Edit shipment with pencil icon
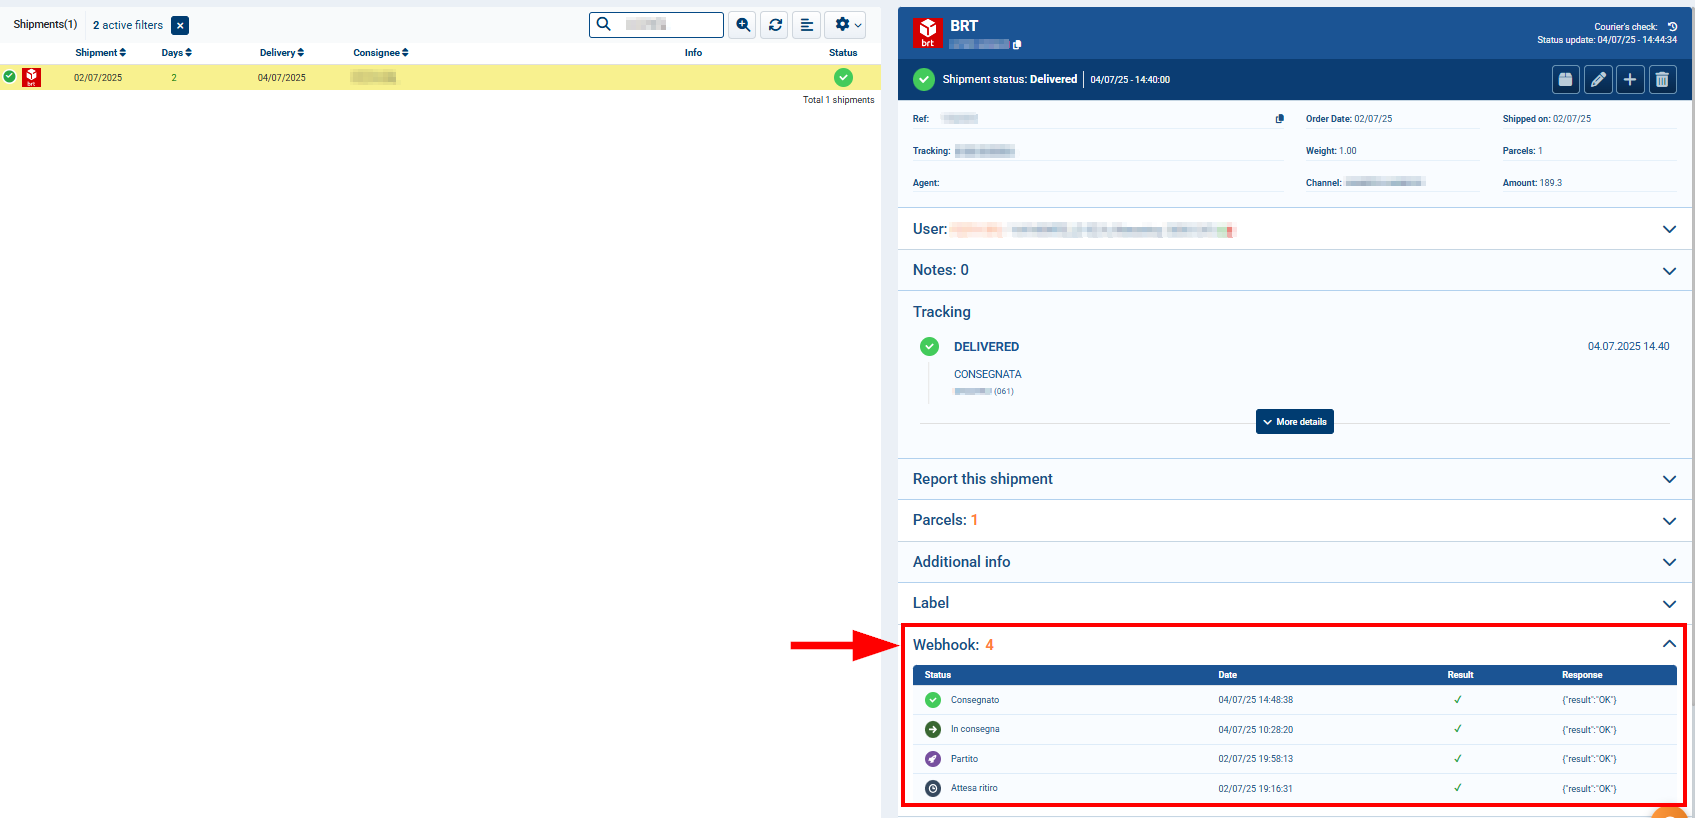The image size is (1695, 818). point(1598,80)
